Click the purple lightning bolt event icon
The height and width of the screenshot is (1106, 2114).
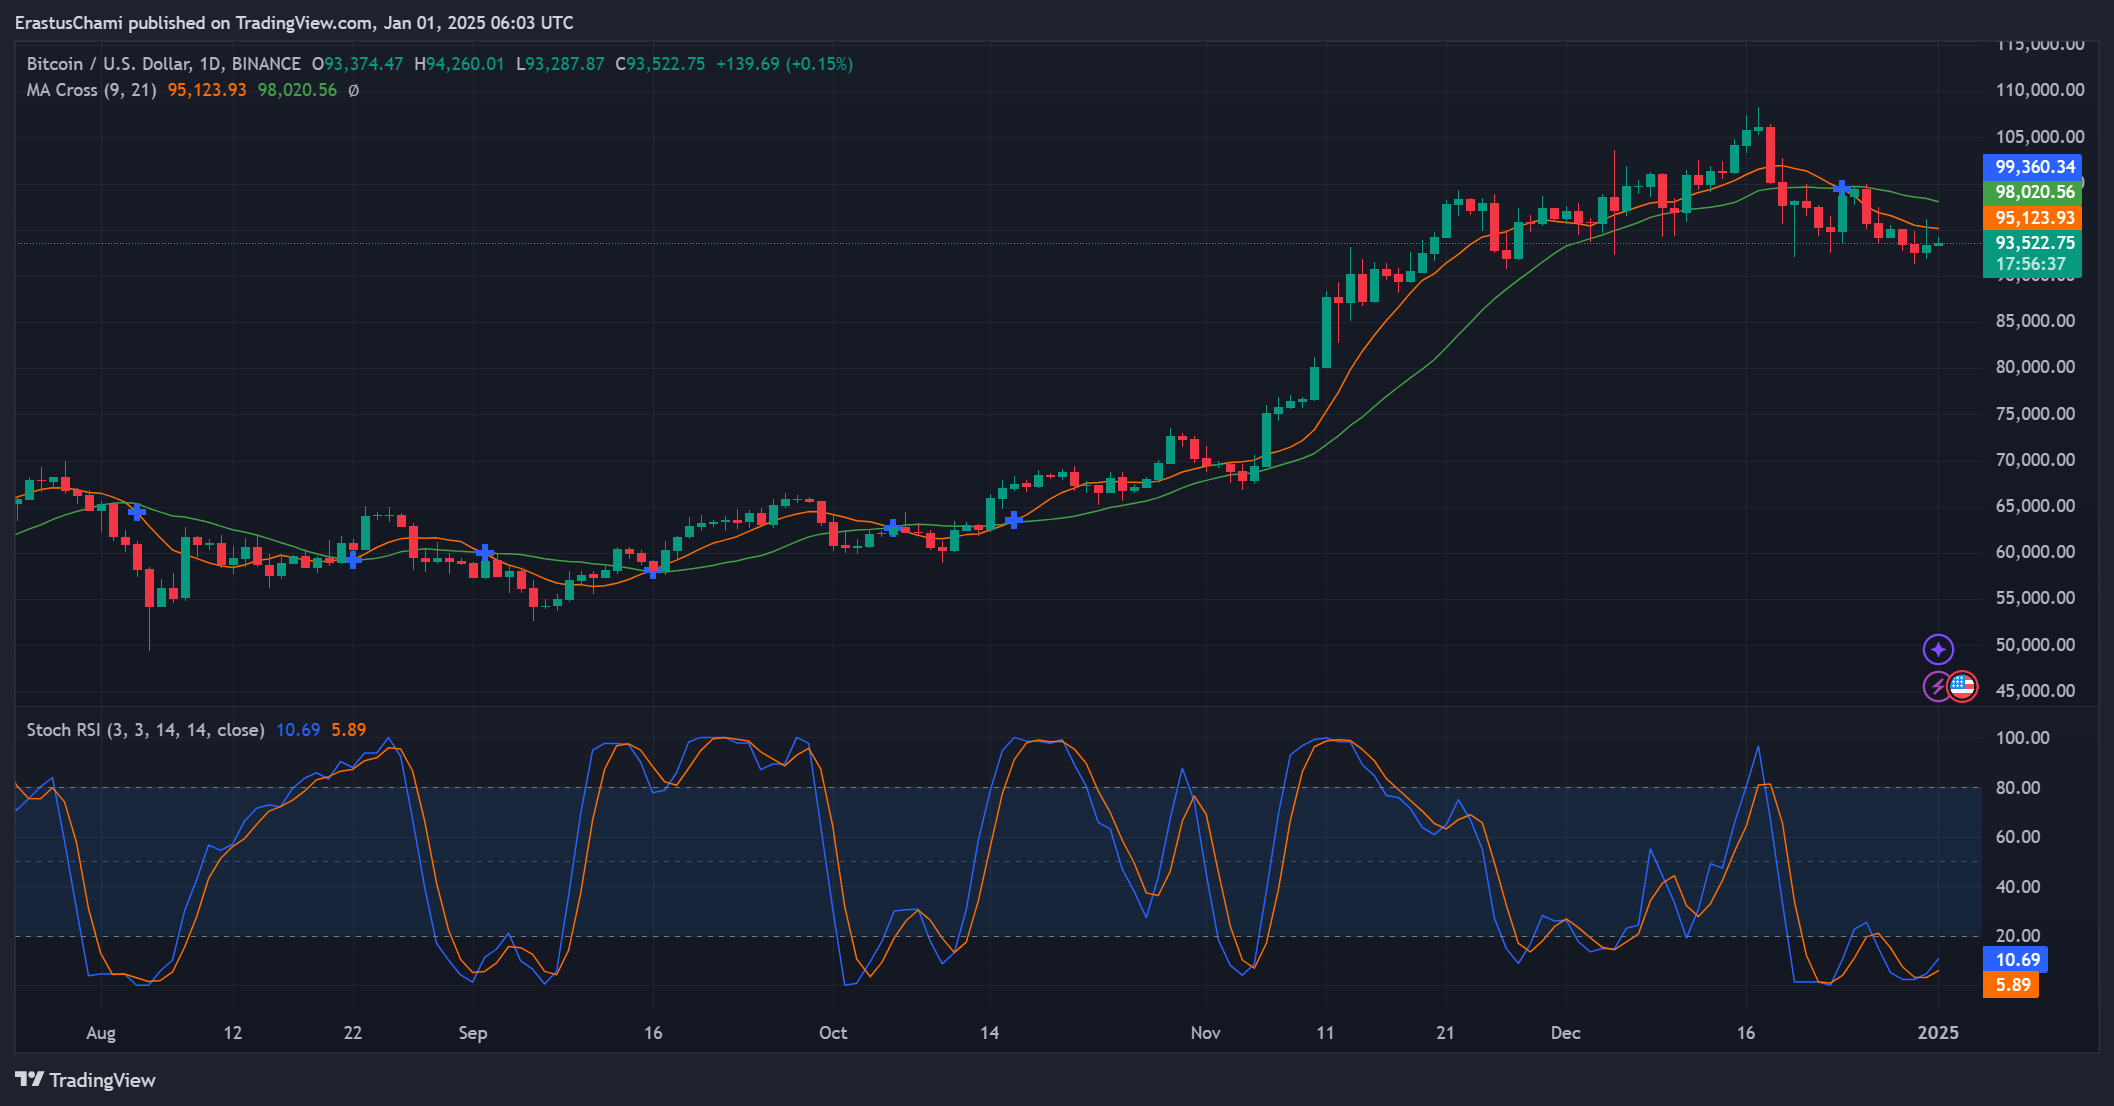(1935, 687)
